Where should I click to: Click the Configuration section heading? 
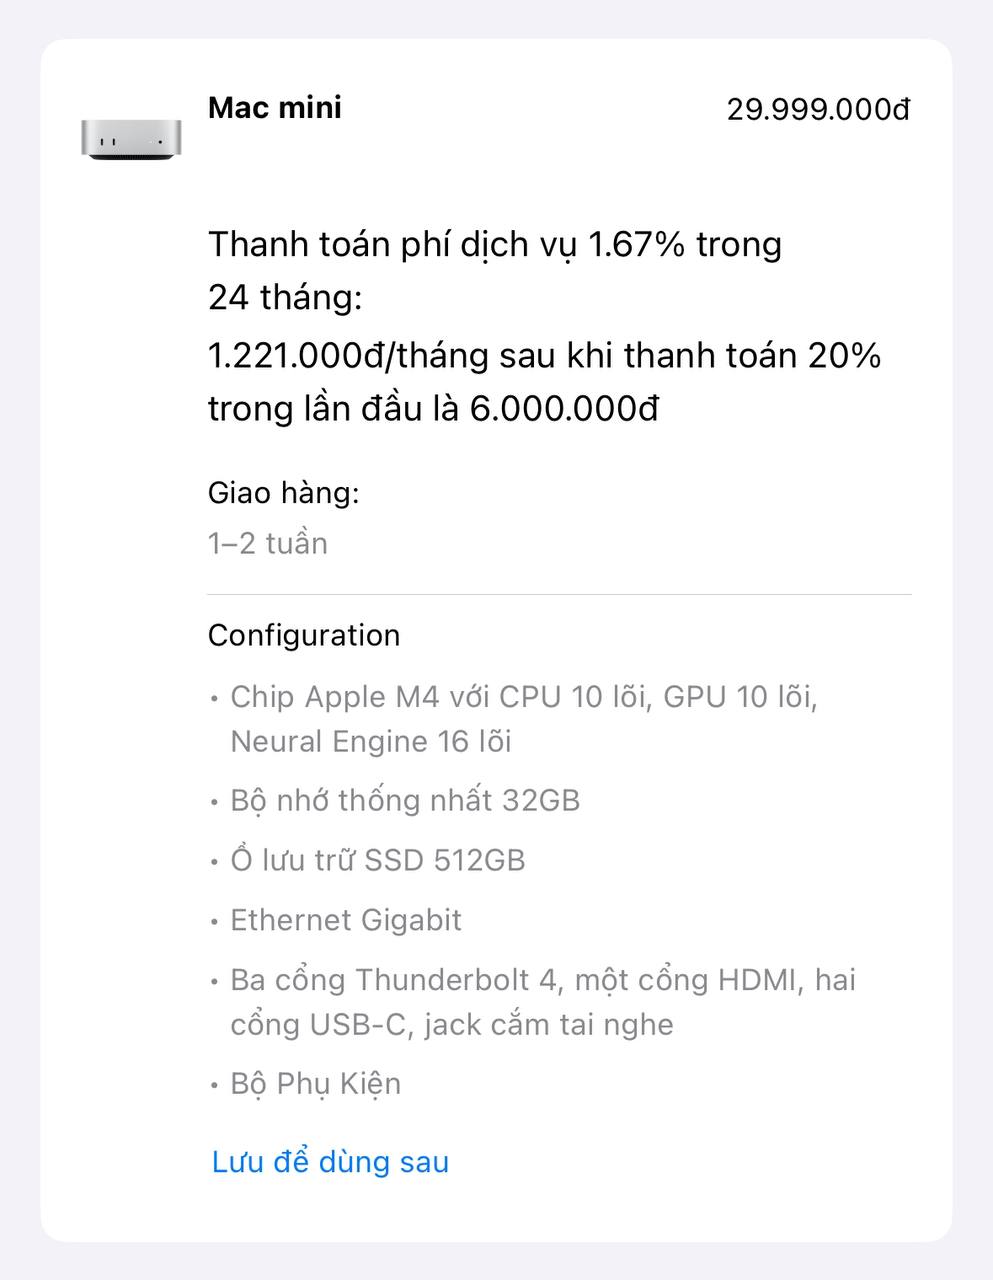(x=302, y=635)
